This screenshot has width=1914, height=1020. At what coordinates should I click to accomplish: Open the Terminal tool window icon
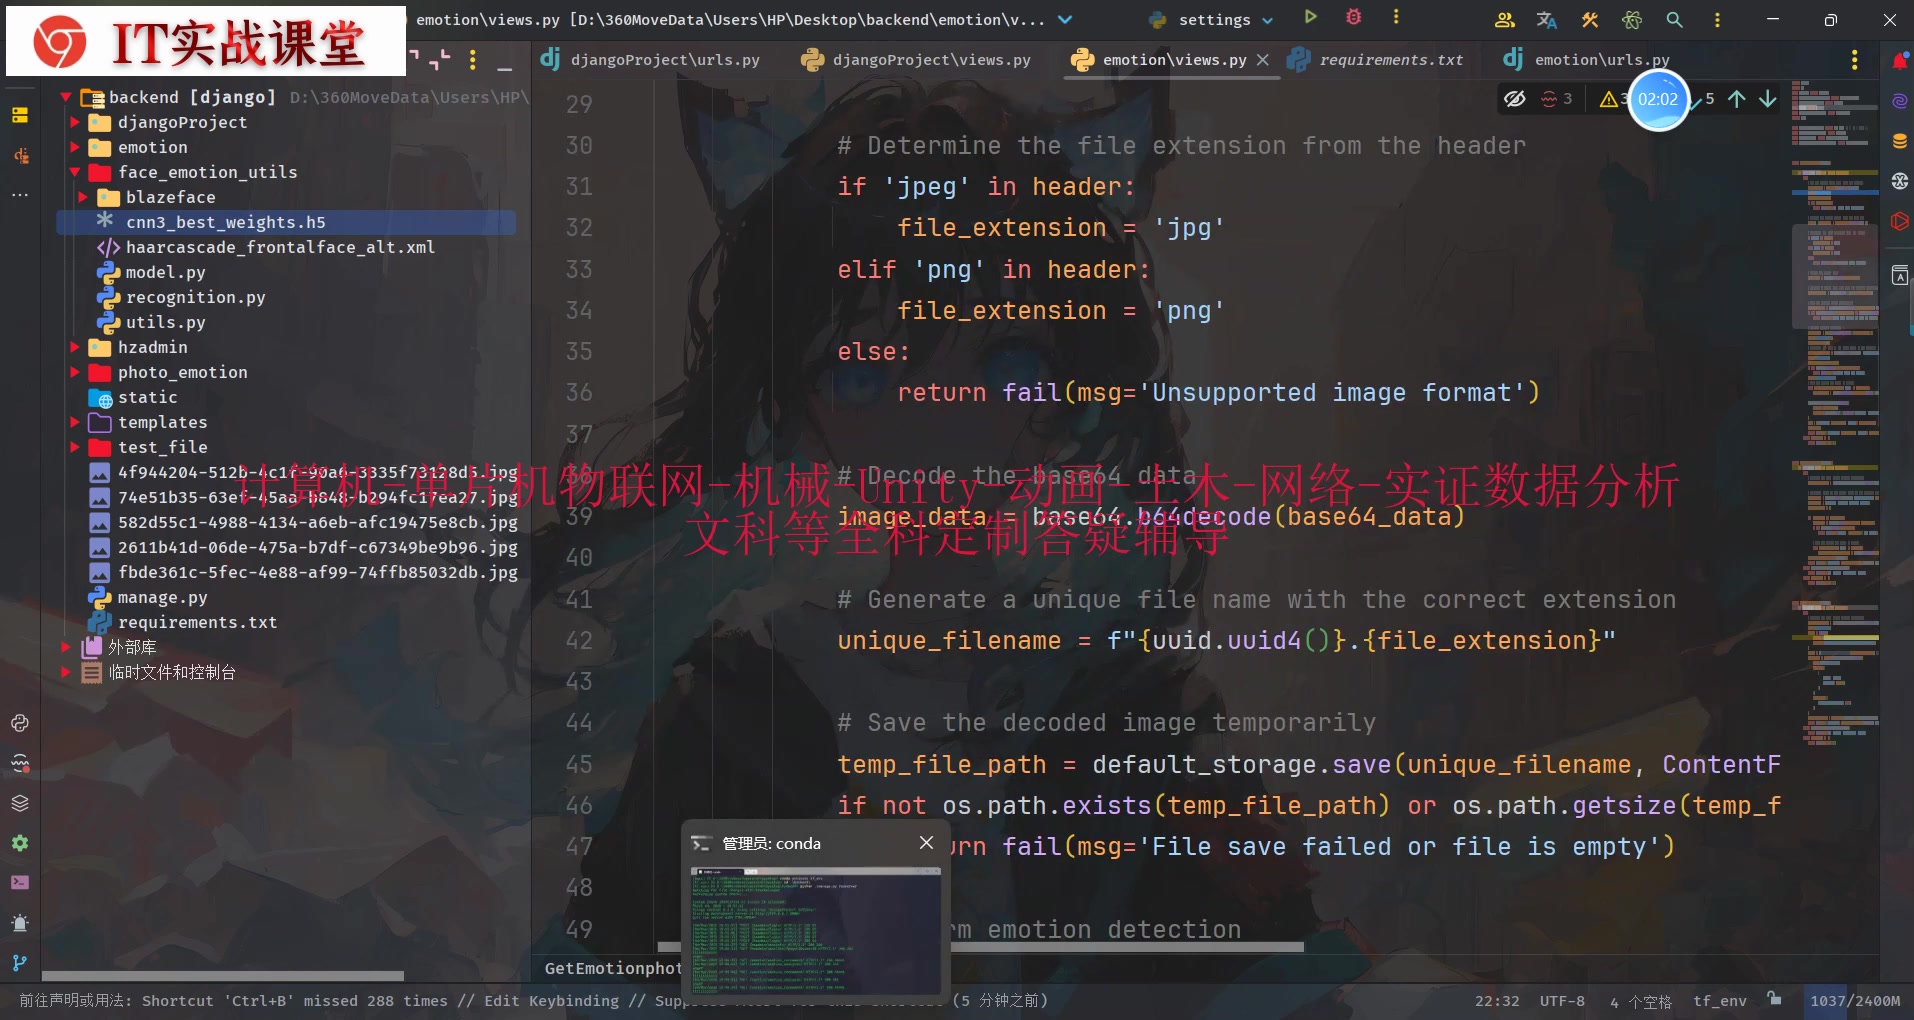point(20,882)
